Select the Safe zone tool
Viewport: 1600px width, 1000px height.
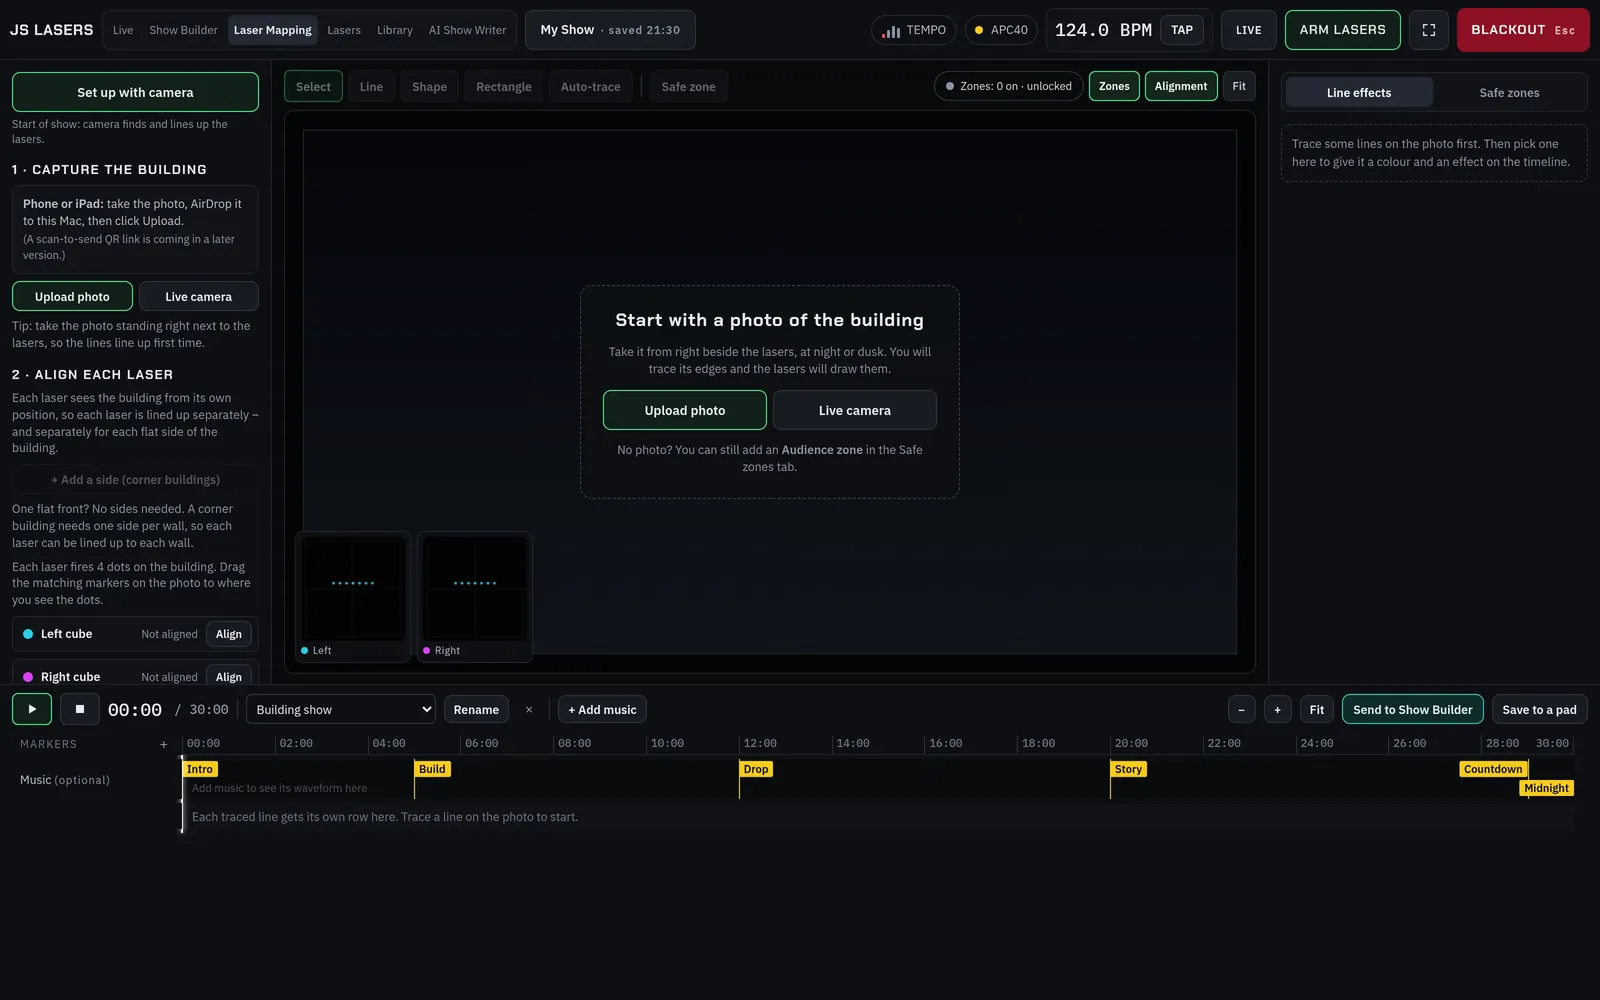[688, 87]
